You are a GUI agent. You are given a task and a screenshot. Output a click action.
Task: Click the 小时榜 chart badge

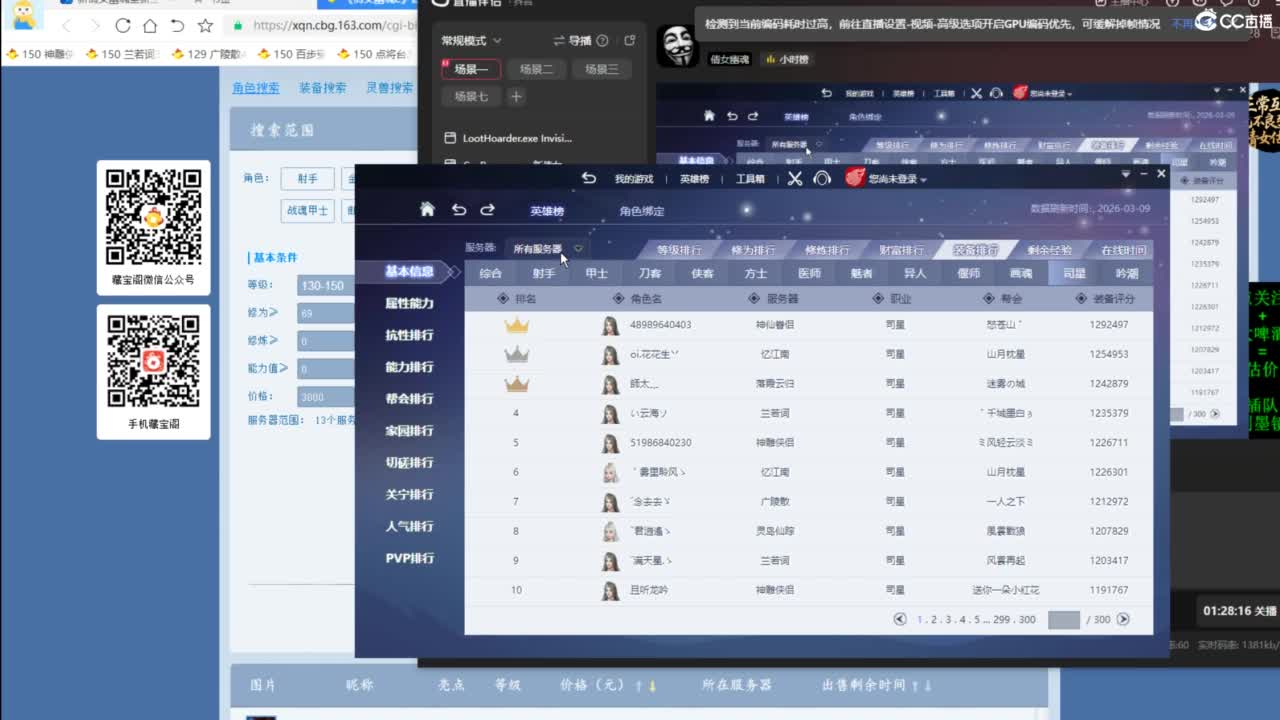[787, 59]
